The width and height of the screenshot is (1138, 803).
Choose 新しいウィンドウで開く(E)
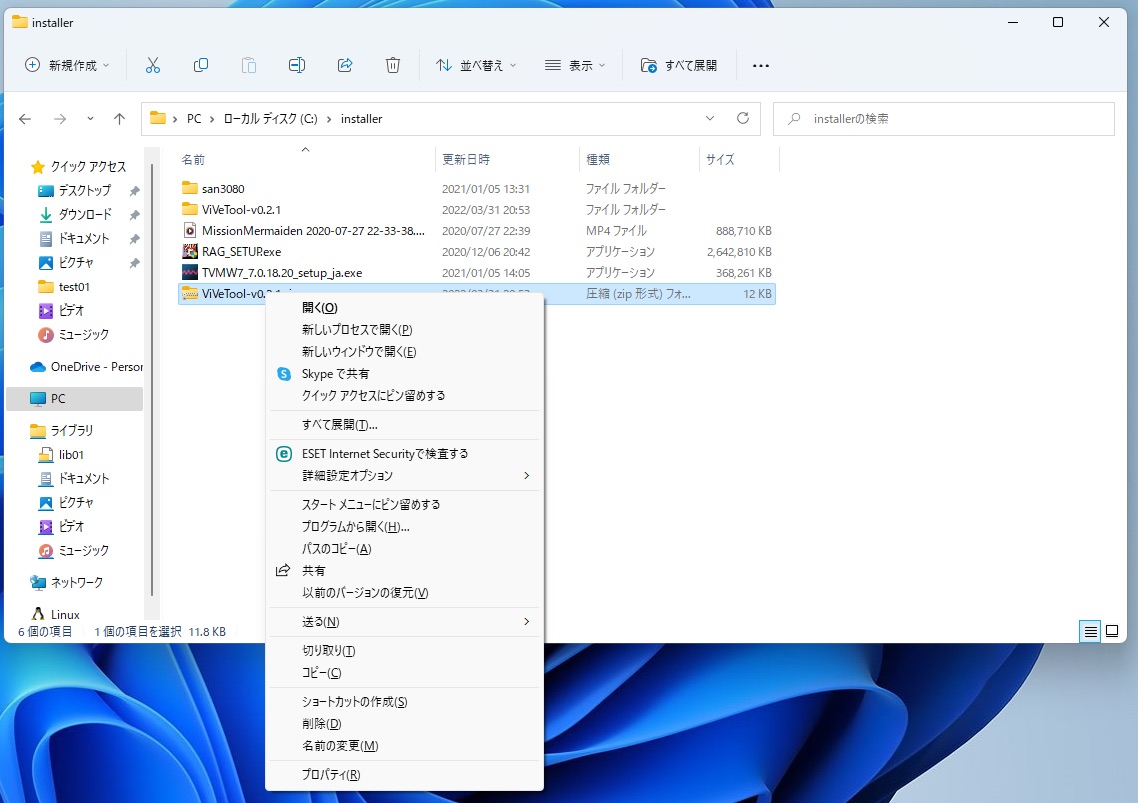(x=404, y=352)
